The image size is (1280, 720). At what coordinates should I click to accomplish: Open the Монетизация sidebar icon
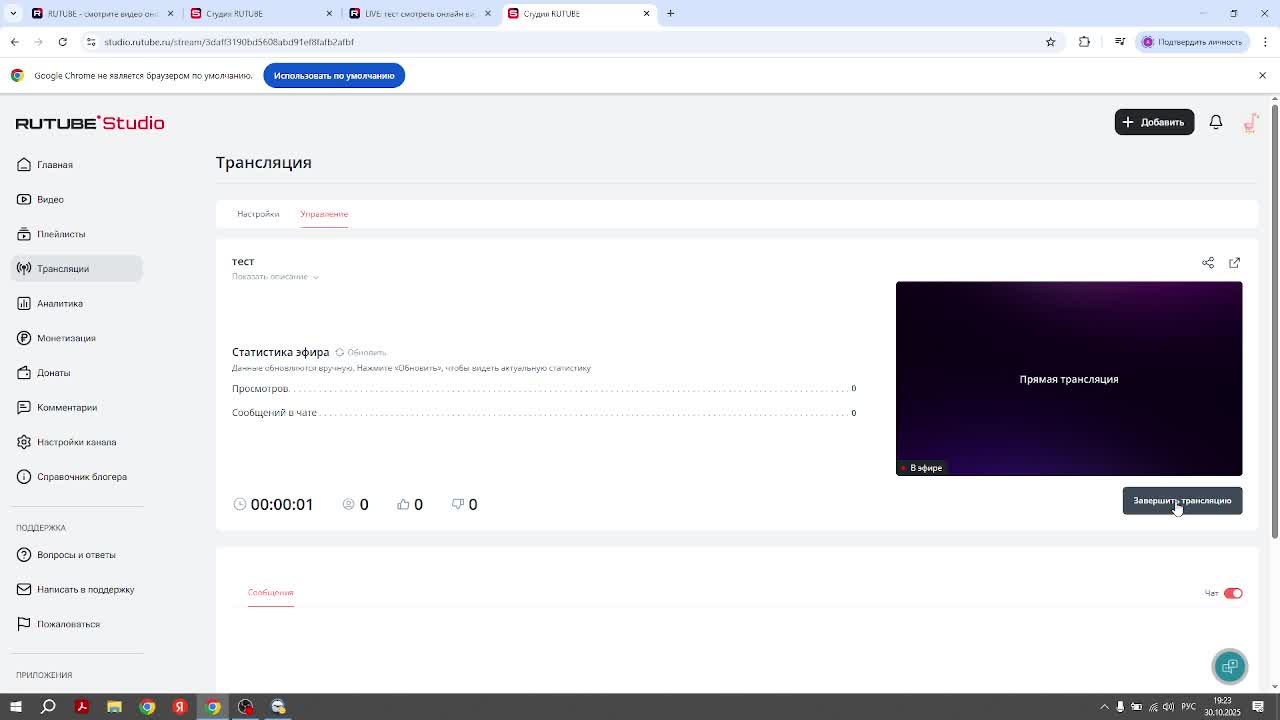pyautogui.click(x=24, y=338)
